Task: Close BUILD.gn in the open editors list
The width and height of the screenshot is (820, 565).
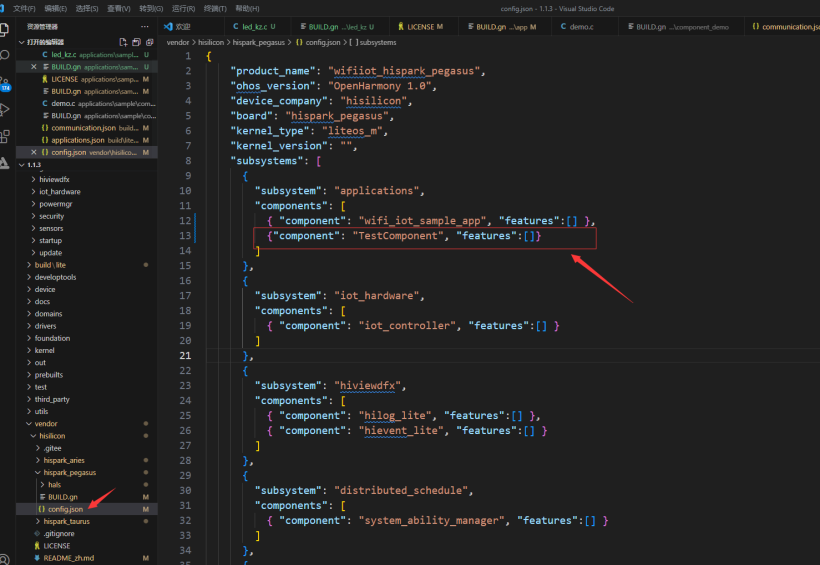Action: 33,67
